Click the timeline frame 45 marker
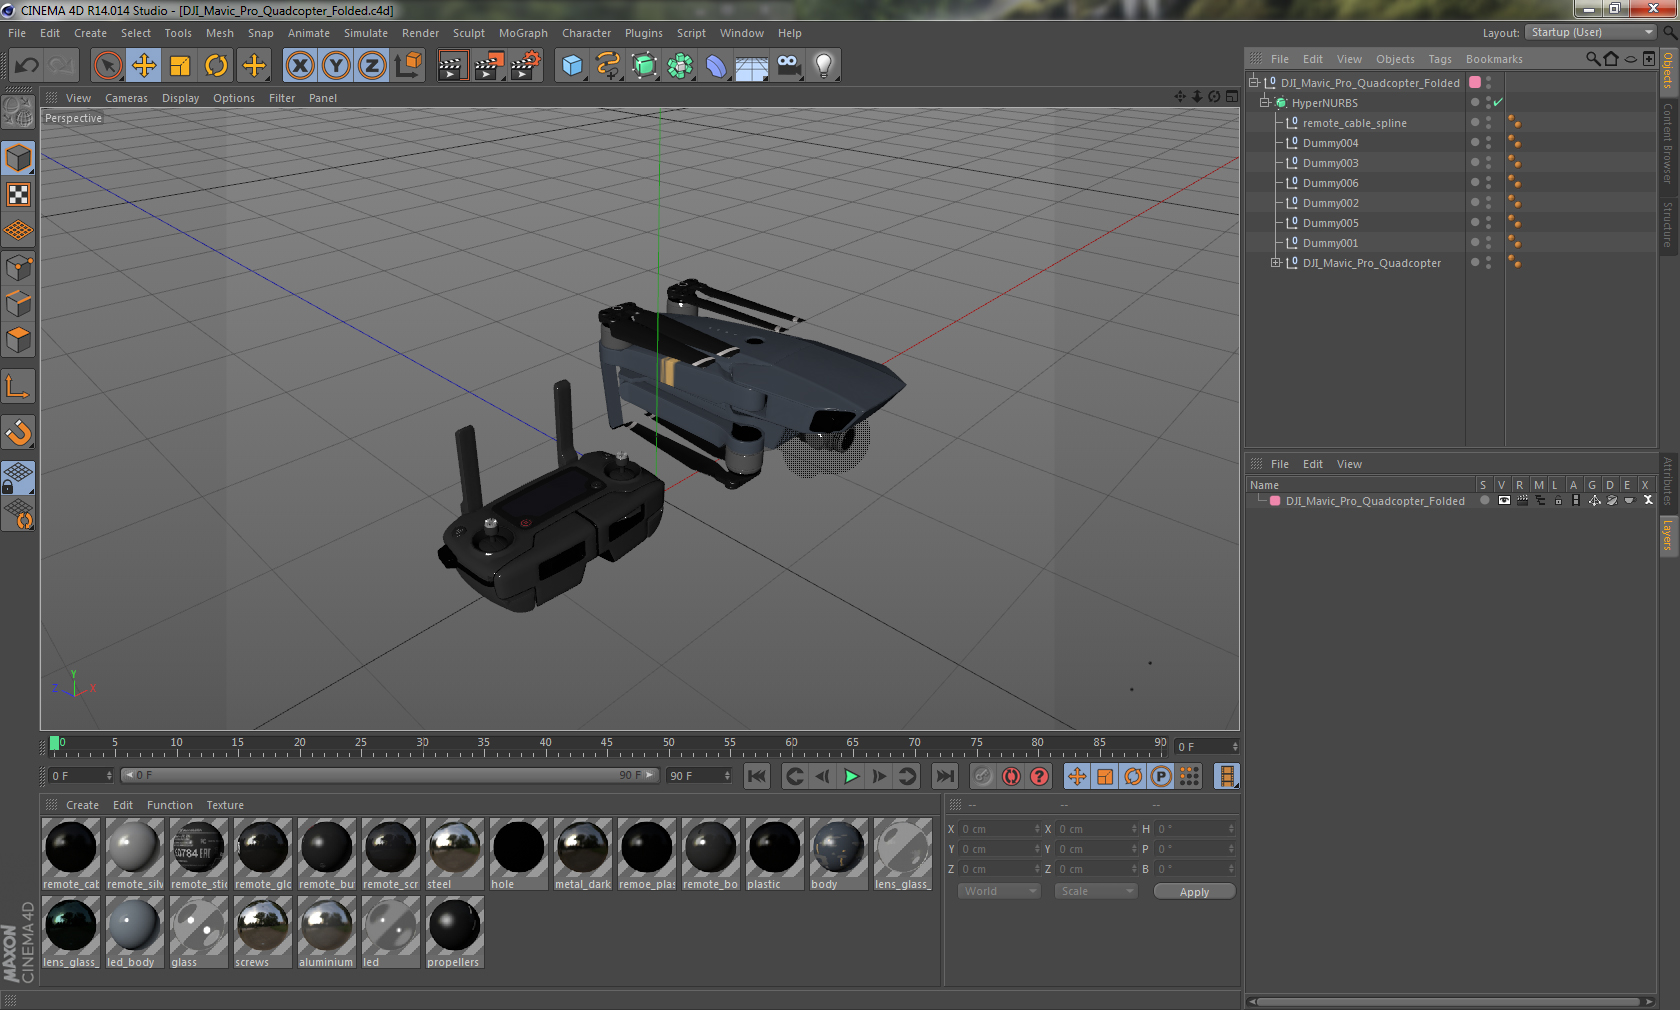 [x=608, y=745]
